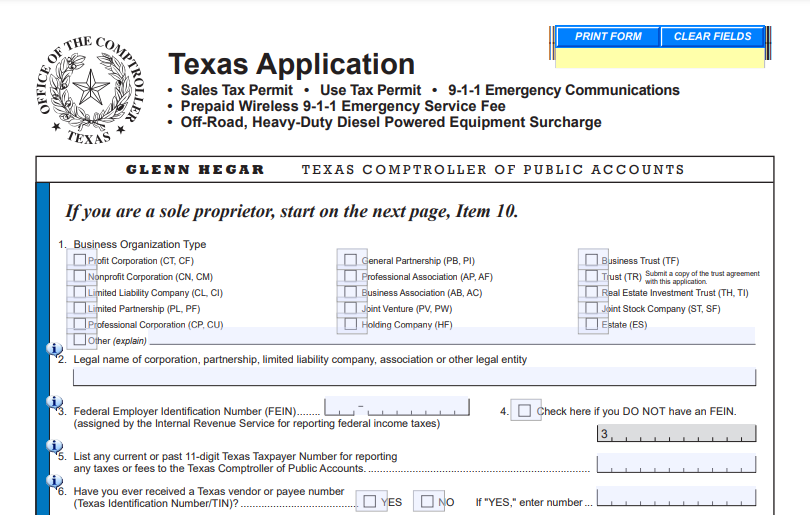Click the 'GLENN HEGAR' name text
The height and width of the screenshot is (515, 810).
pos(195,169)
